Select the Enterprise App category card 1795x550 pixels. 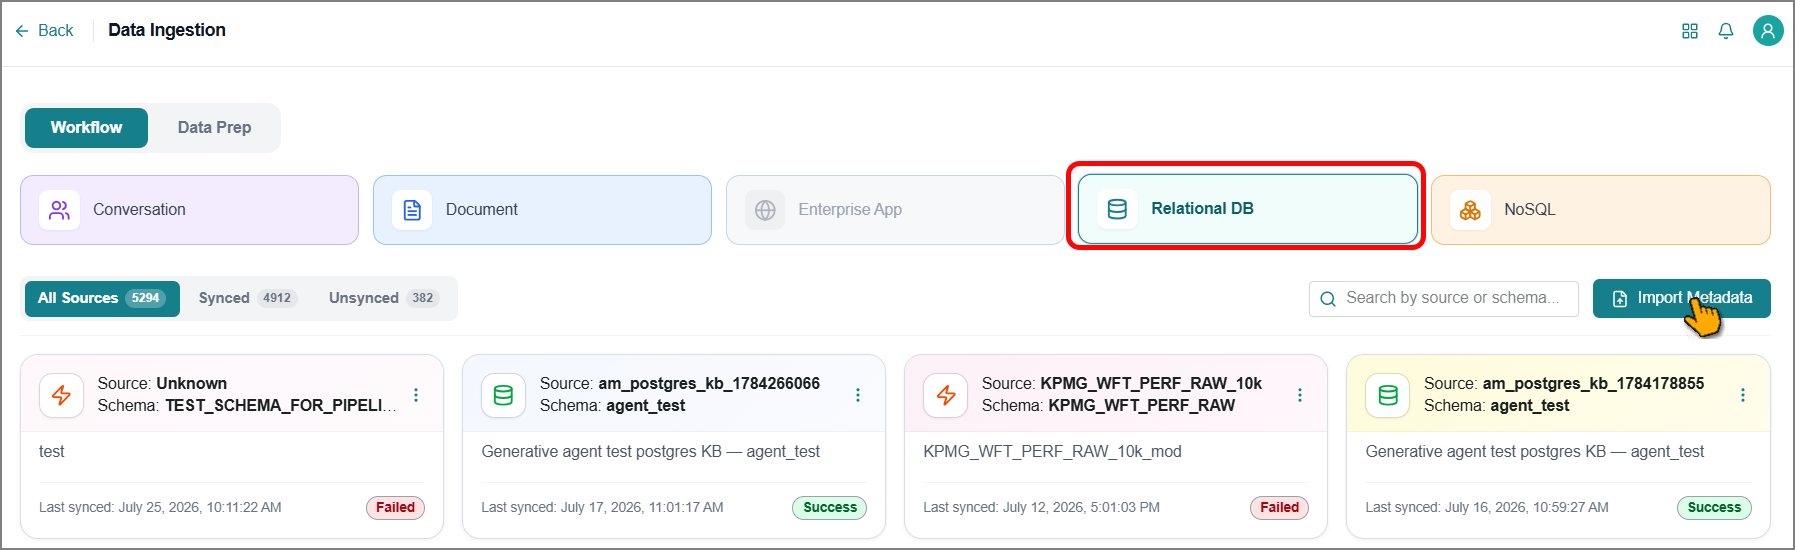tap(895, 210)
